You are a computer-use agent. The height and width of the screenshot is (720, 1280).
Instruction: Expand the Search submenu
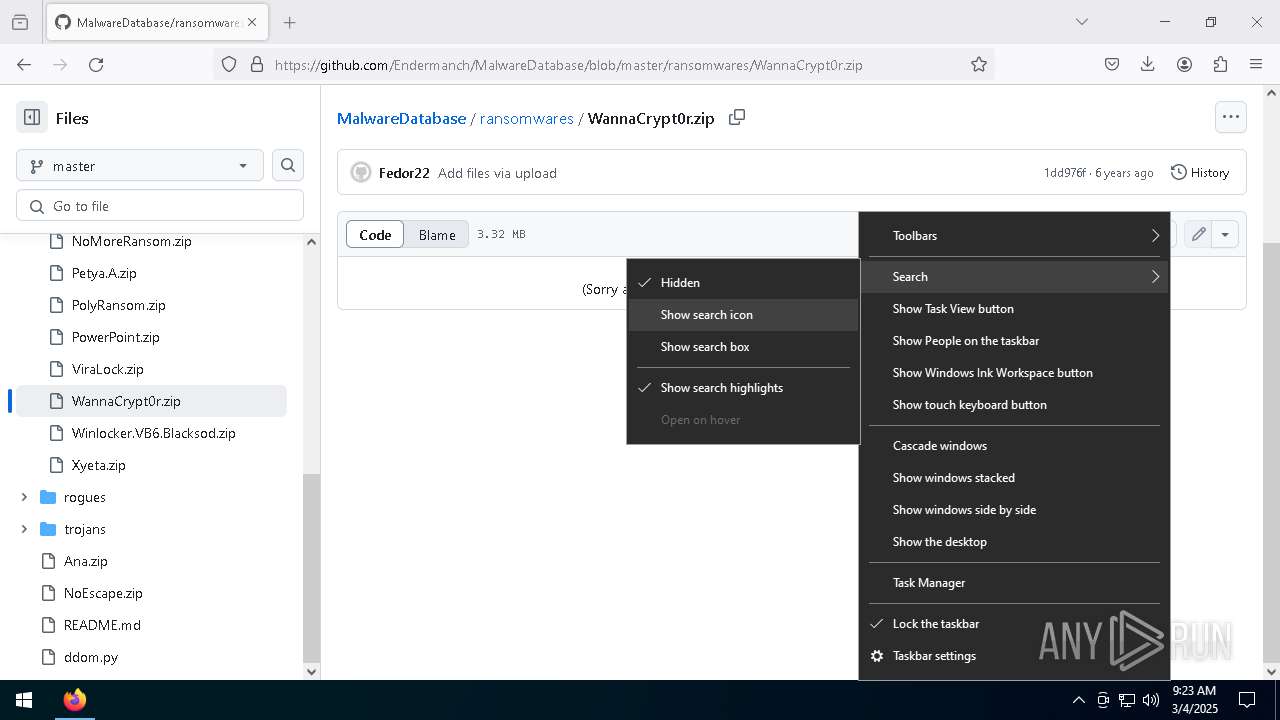pos(1014,277)
